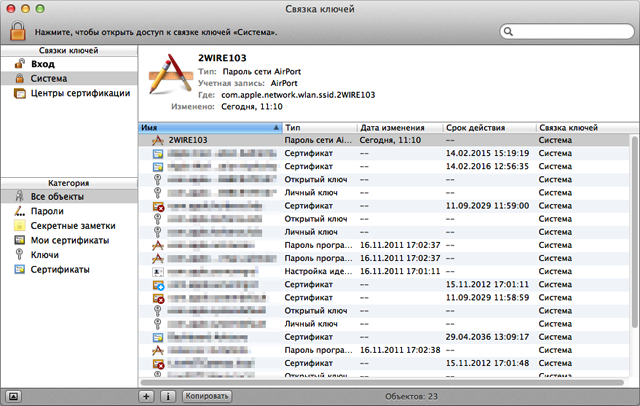Select the Мои сертификаты category
This screenshot has width=640, height=406.
coord(70,241)
